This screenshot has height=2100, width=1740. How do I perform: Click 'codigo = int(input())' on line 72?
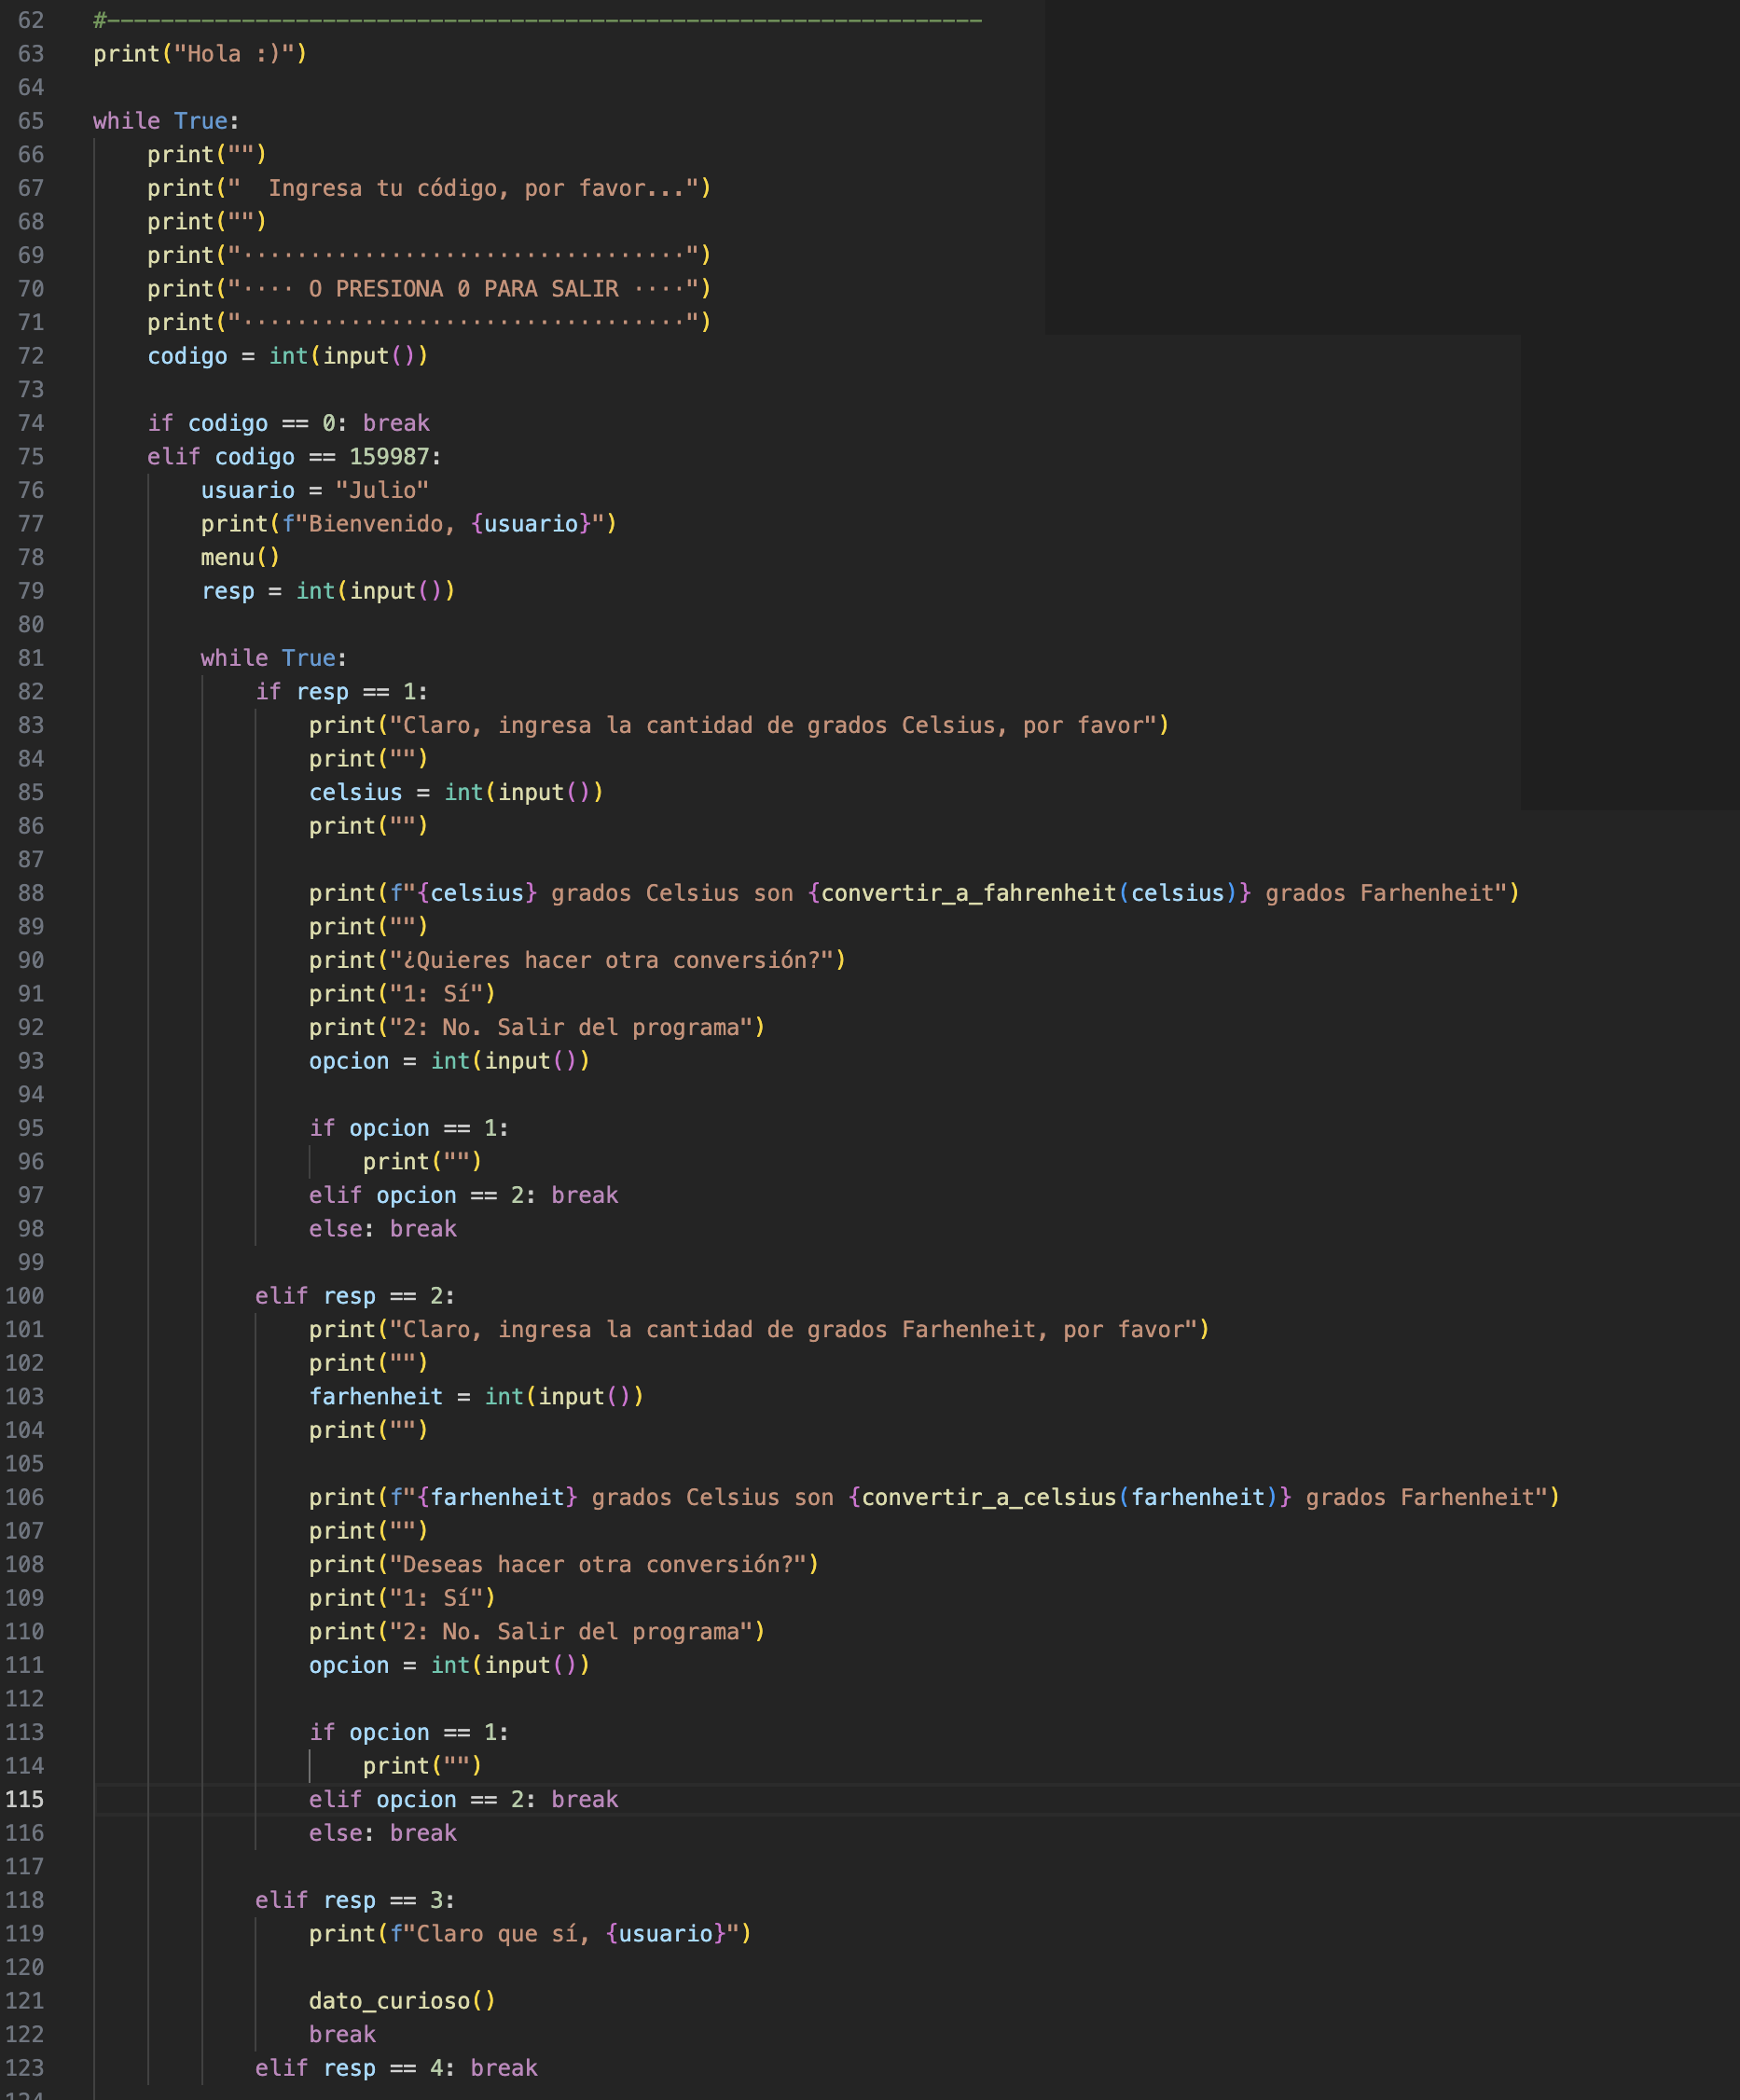(288, 356)
